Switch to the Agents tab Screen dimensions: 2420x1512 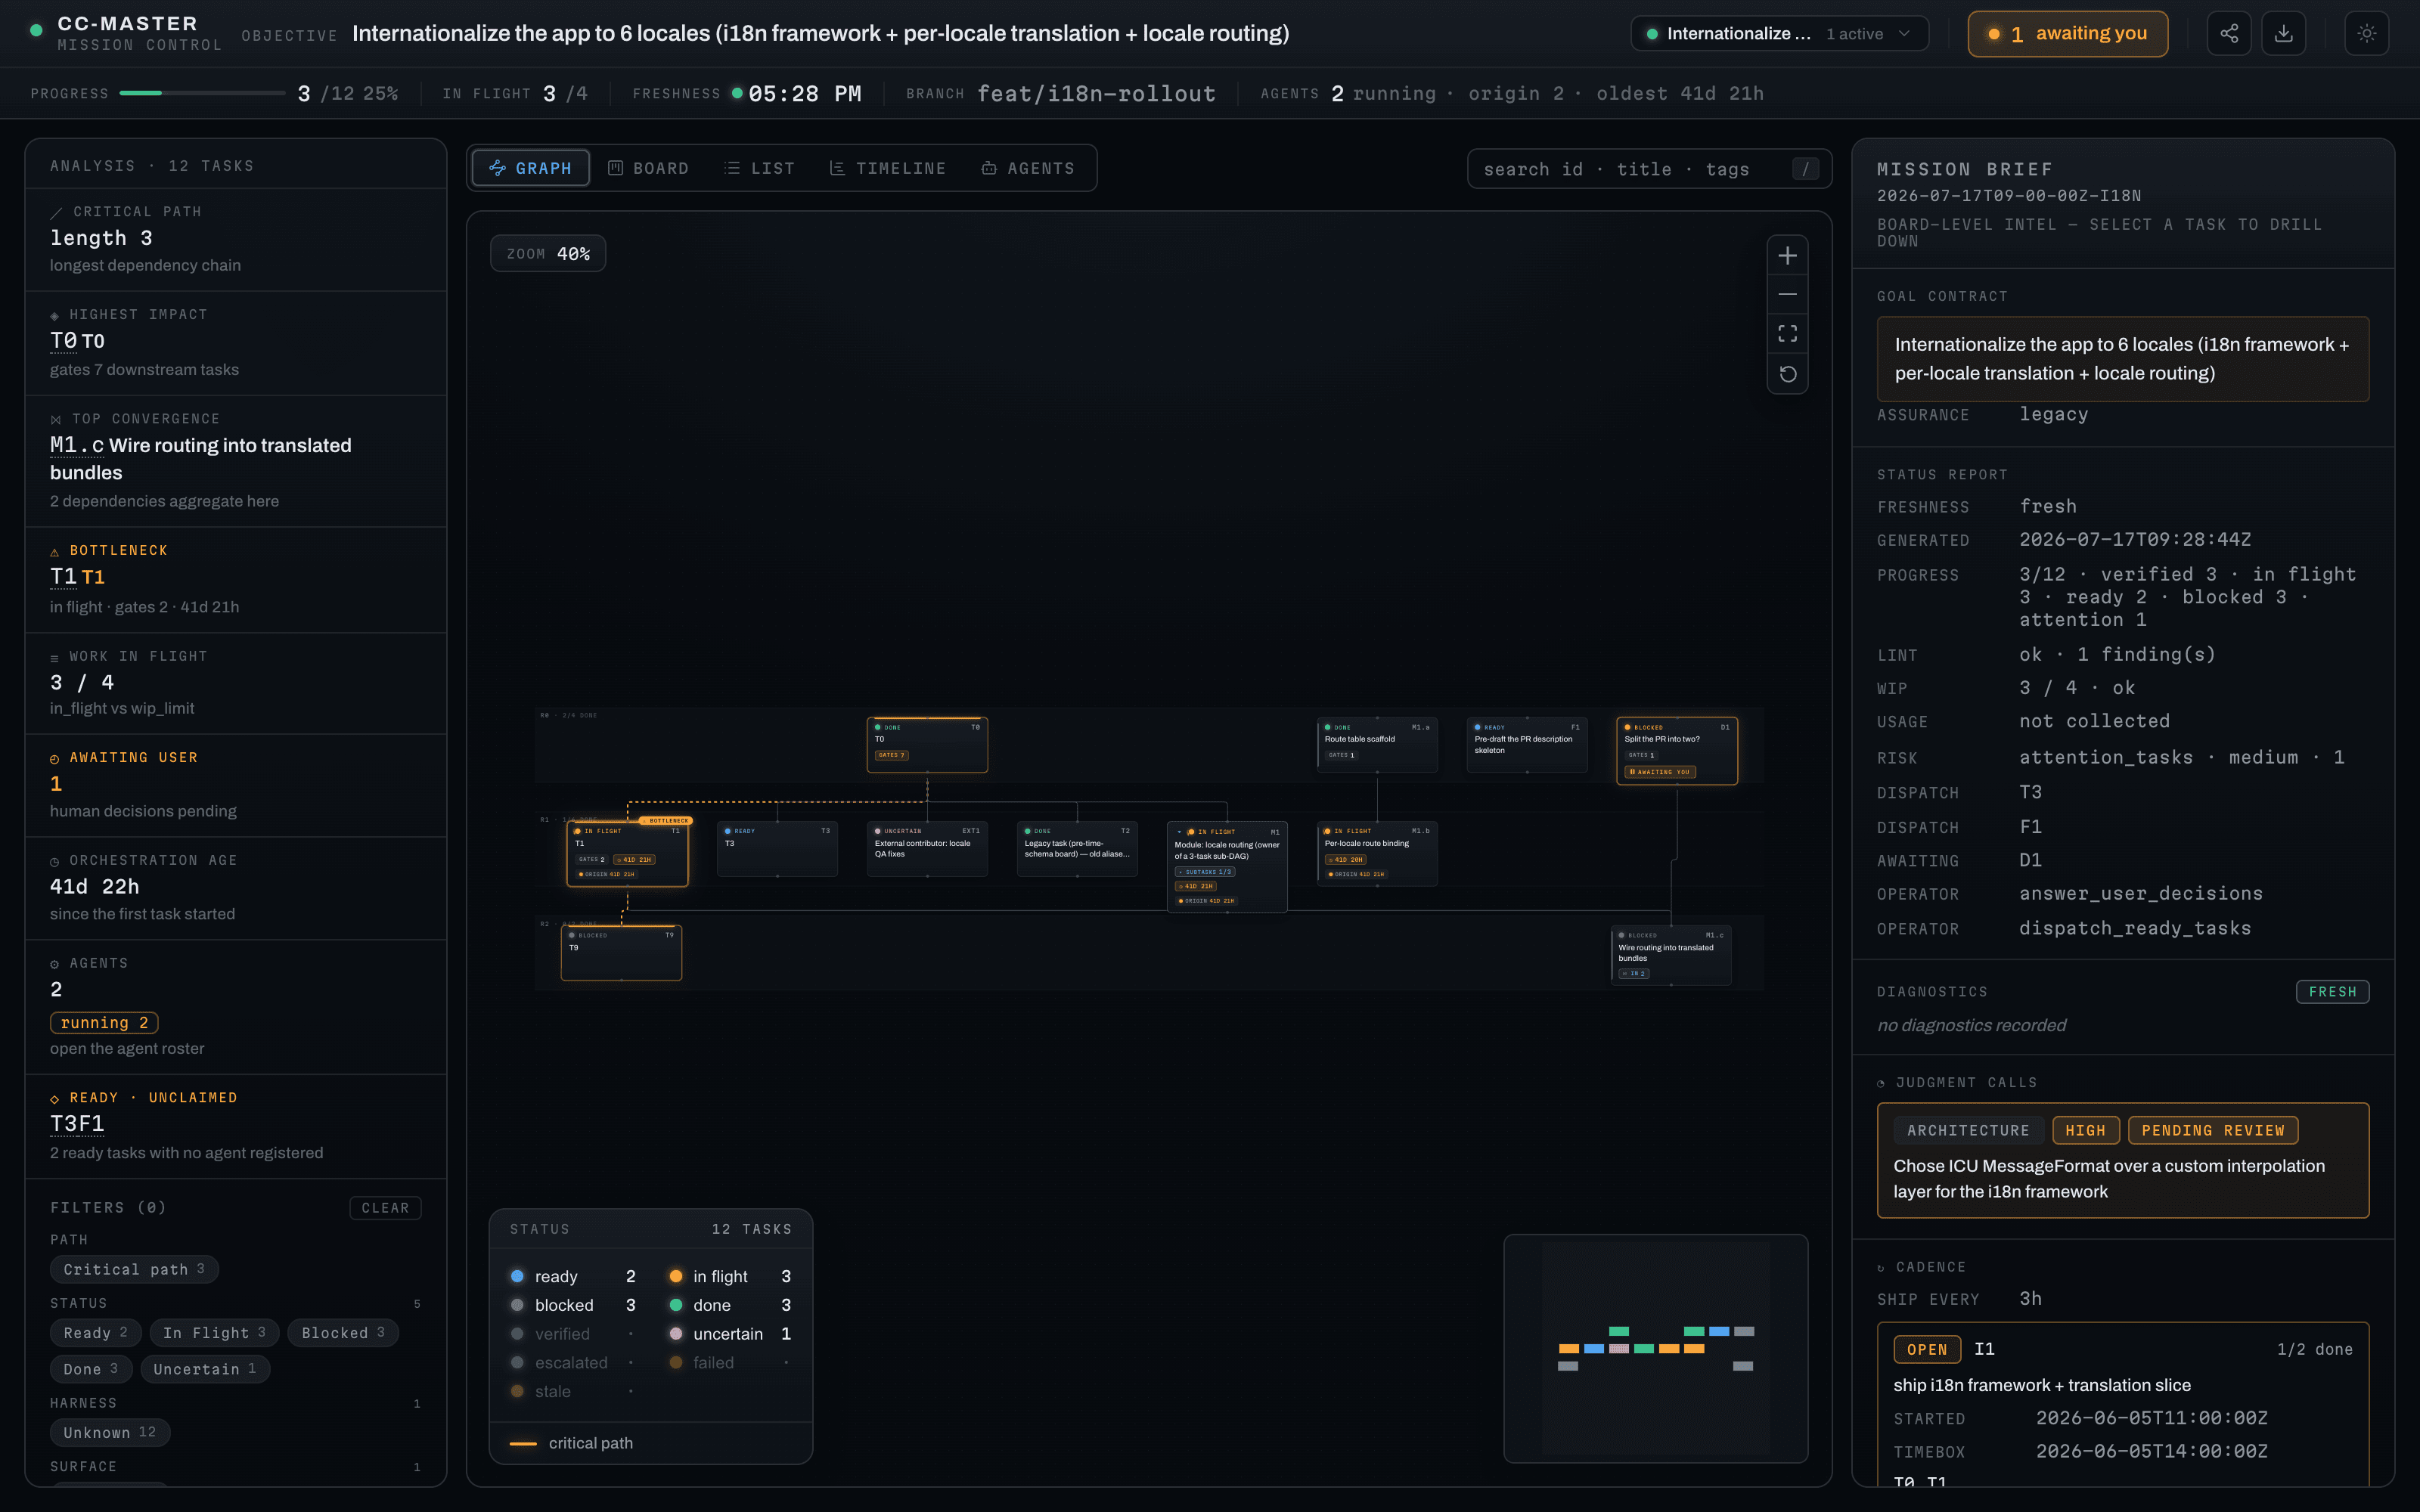pyautogui.click(x=1028, y=168)
